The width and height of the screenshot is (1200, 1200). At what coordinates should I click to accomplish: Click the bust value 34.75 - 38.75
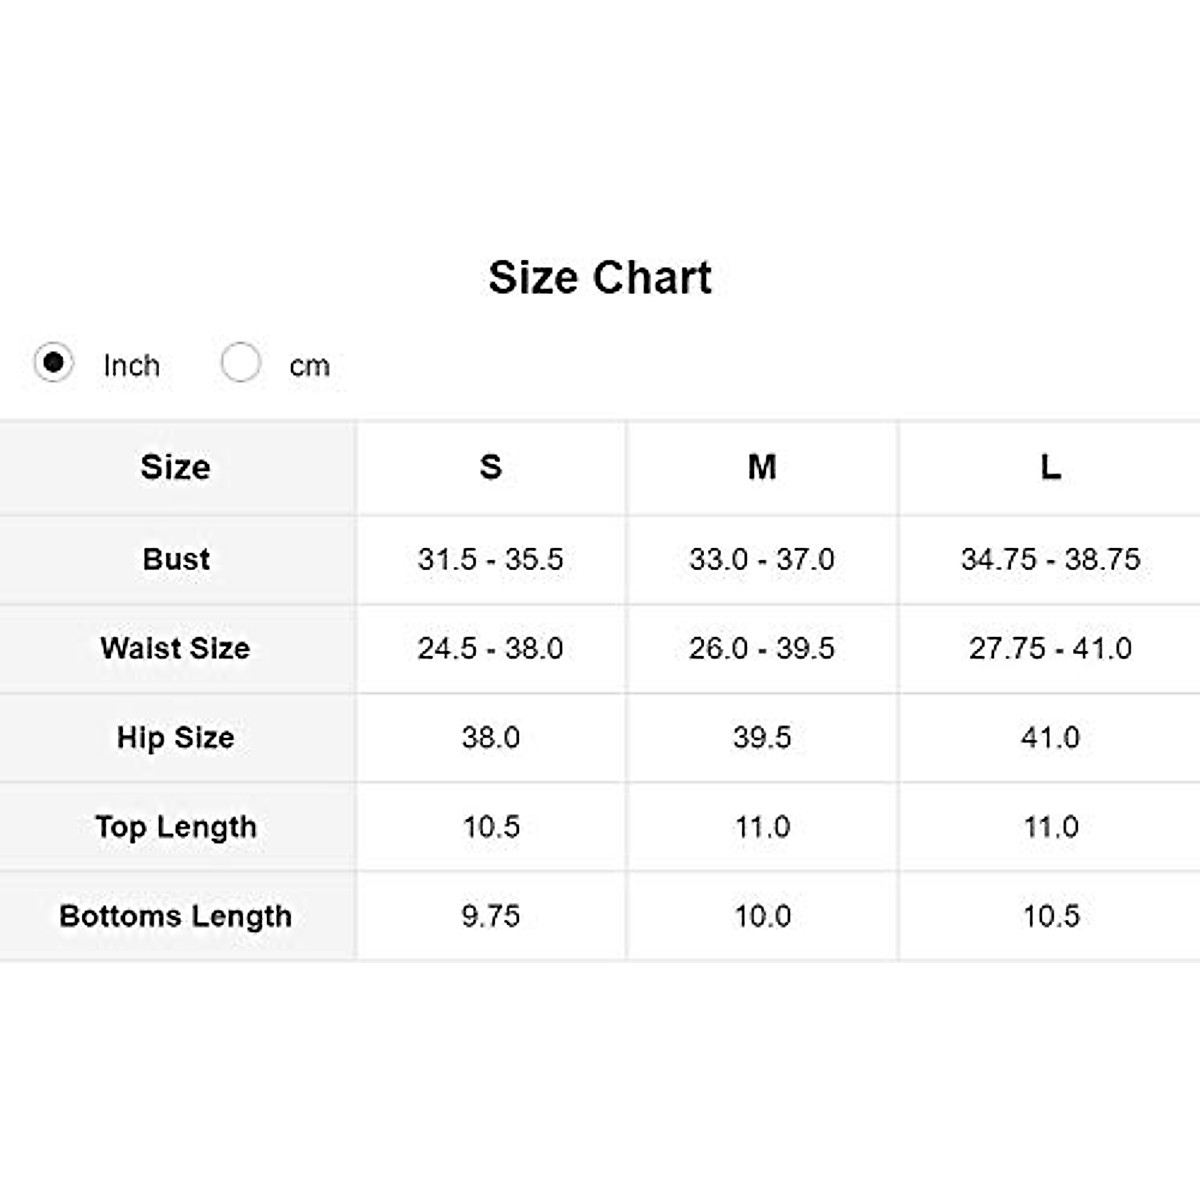[x=1050, y=559]
